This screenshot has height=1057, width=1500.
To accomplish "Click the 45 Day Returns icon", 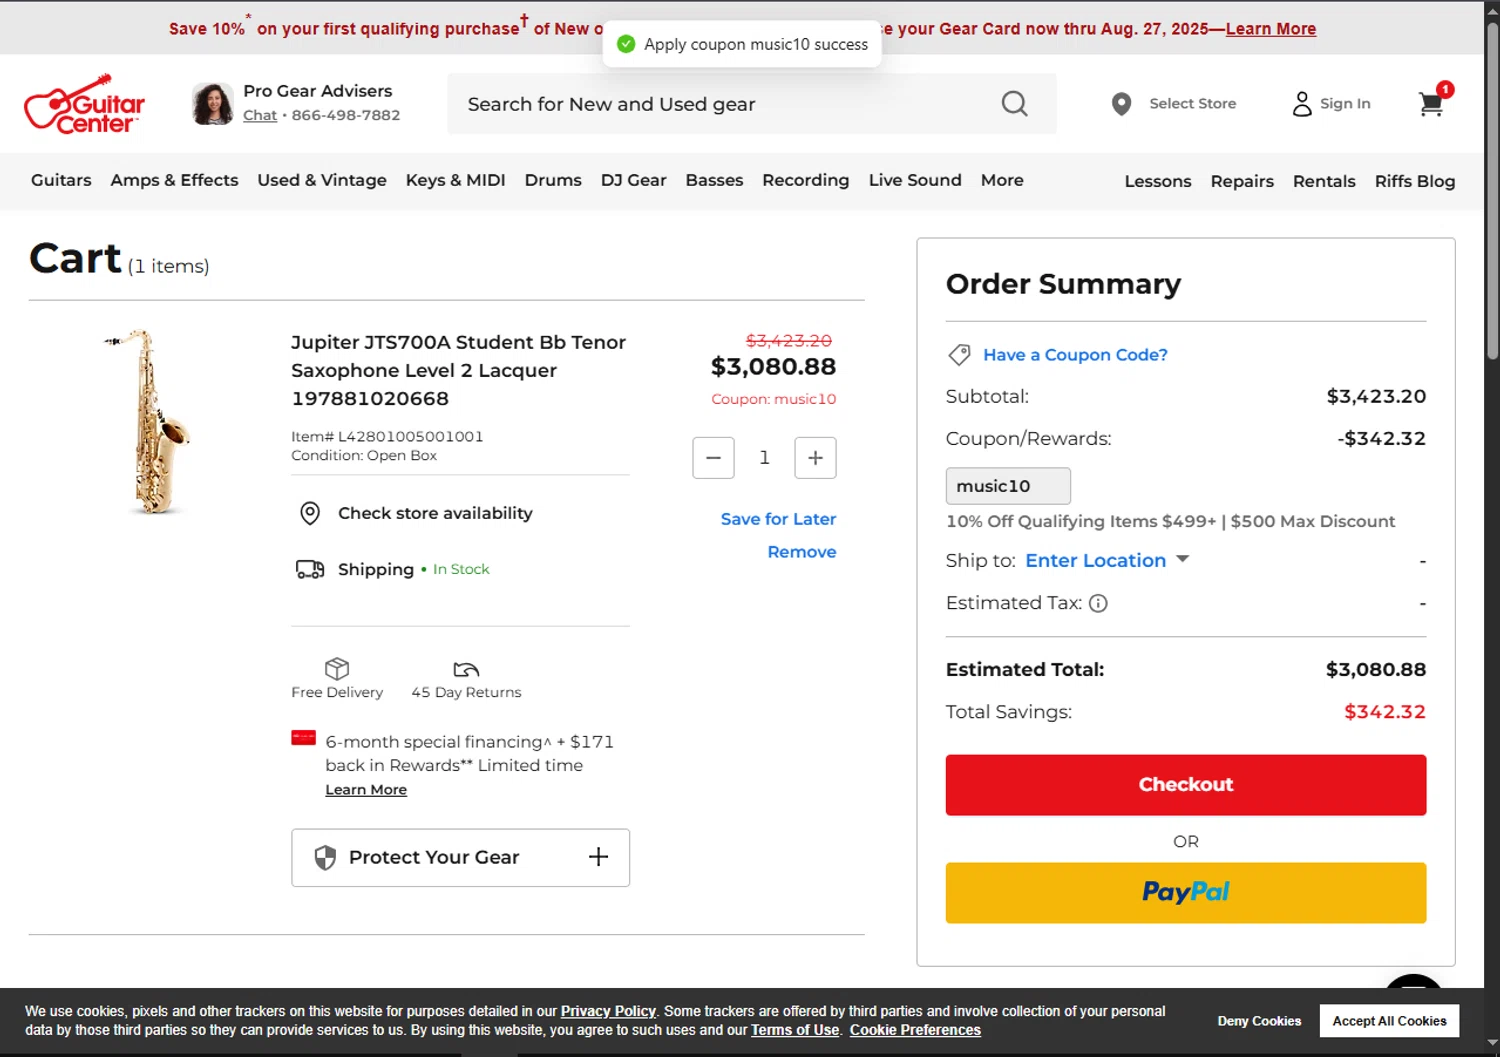I will point(466,669).
